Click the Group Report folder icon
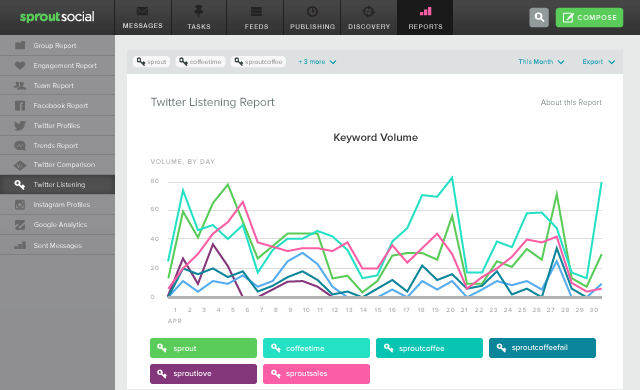 (x=20, y=45)
